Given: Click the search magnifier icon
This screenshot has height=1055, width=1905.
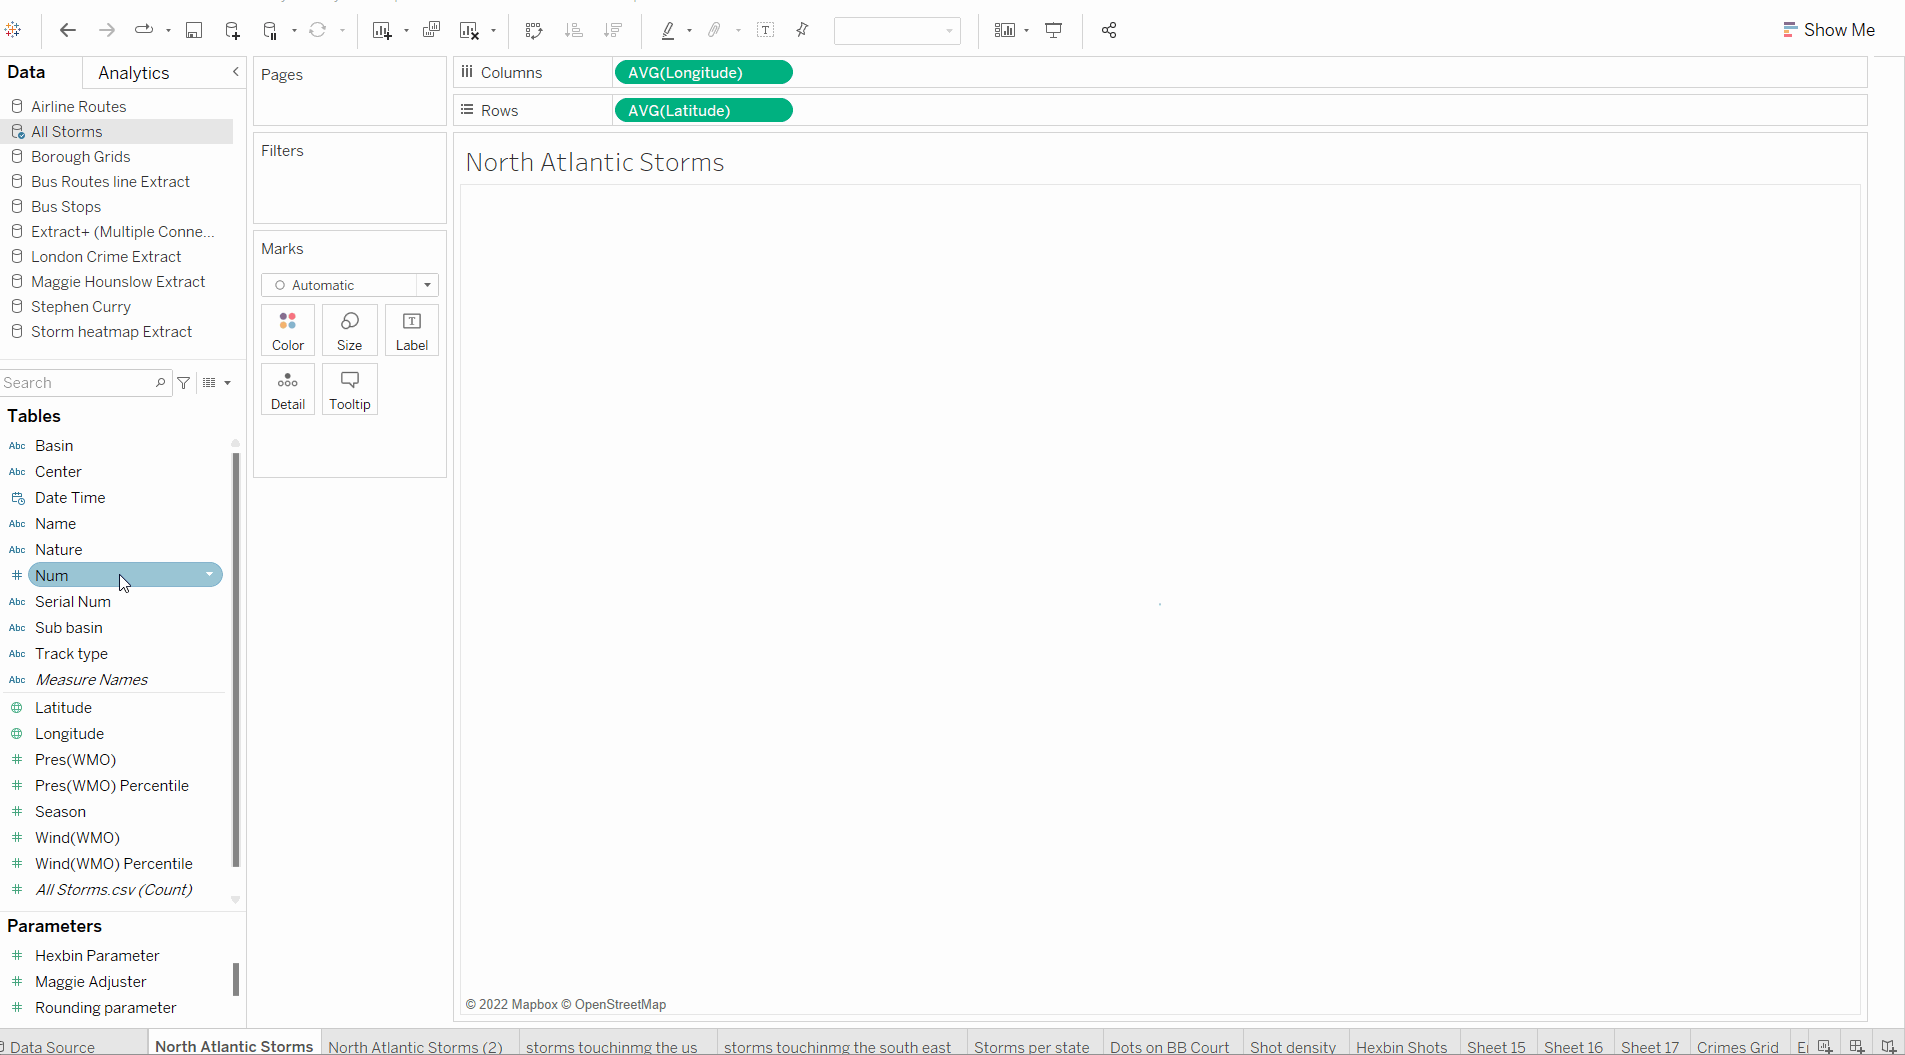Looking at the screenshot, I should [x=160, y=382].
